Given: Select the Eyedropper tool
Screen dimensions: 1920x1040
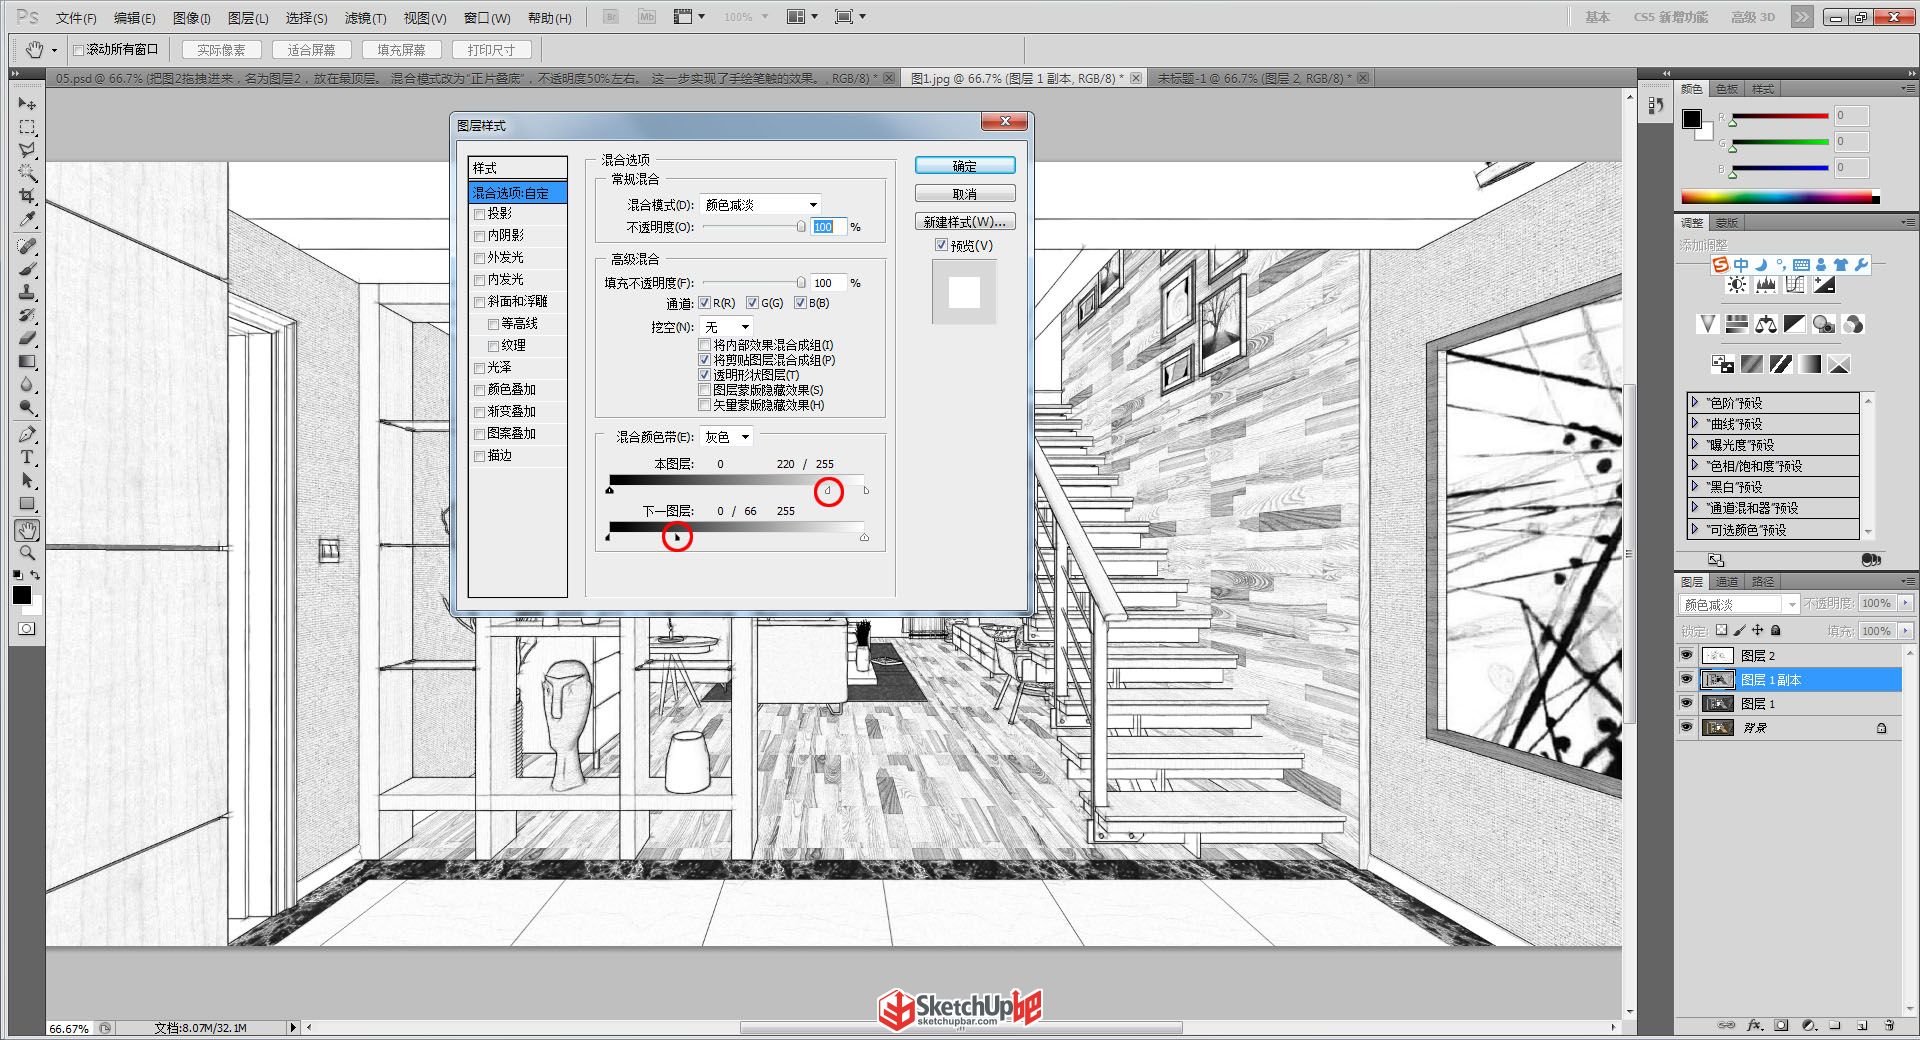Looking at the screenshot, I should coord(27,219).
